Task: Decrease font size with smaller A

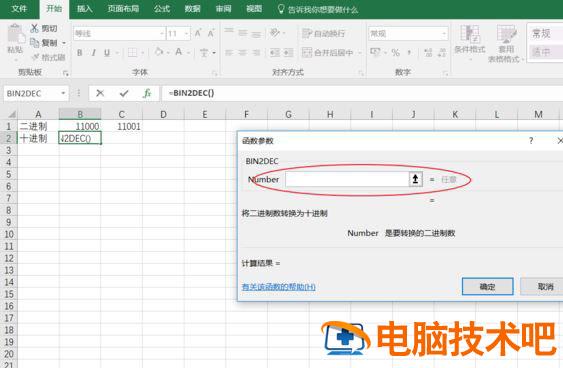Action: pos(211,33)
